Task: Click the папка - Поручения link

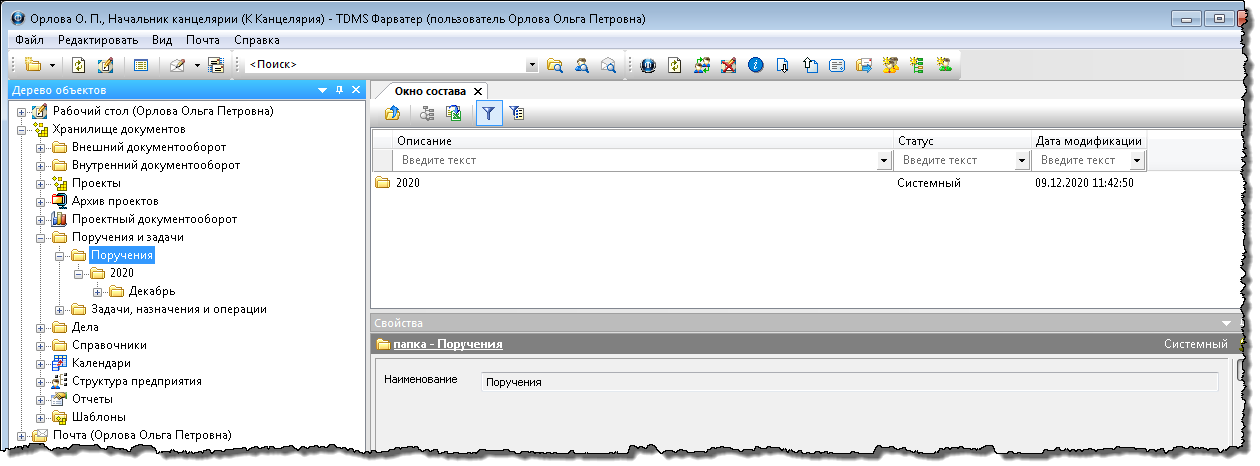Action: tap(447, 344)
